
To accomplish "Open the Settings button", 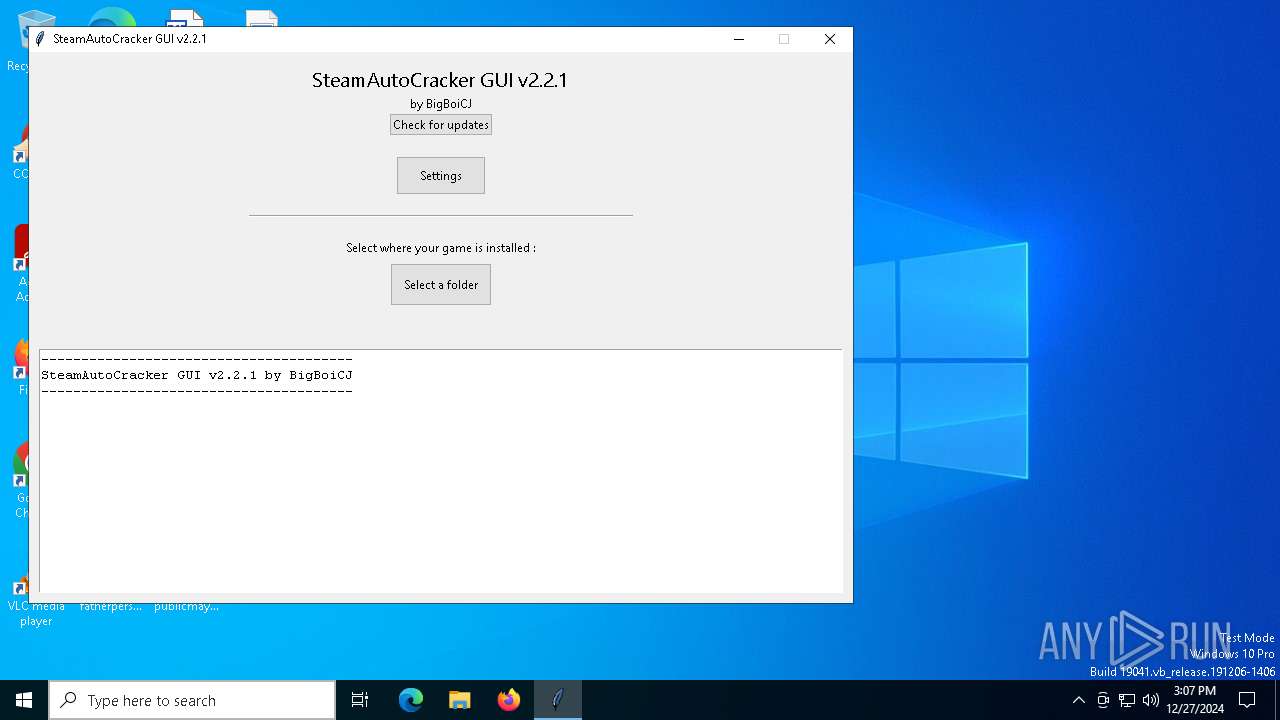I will (x=441, y=176).
